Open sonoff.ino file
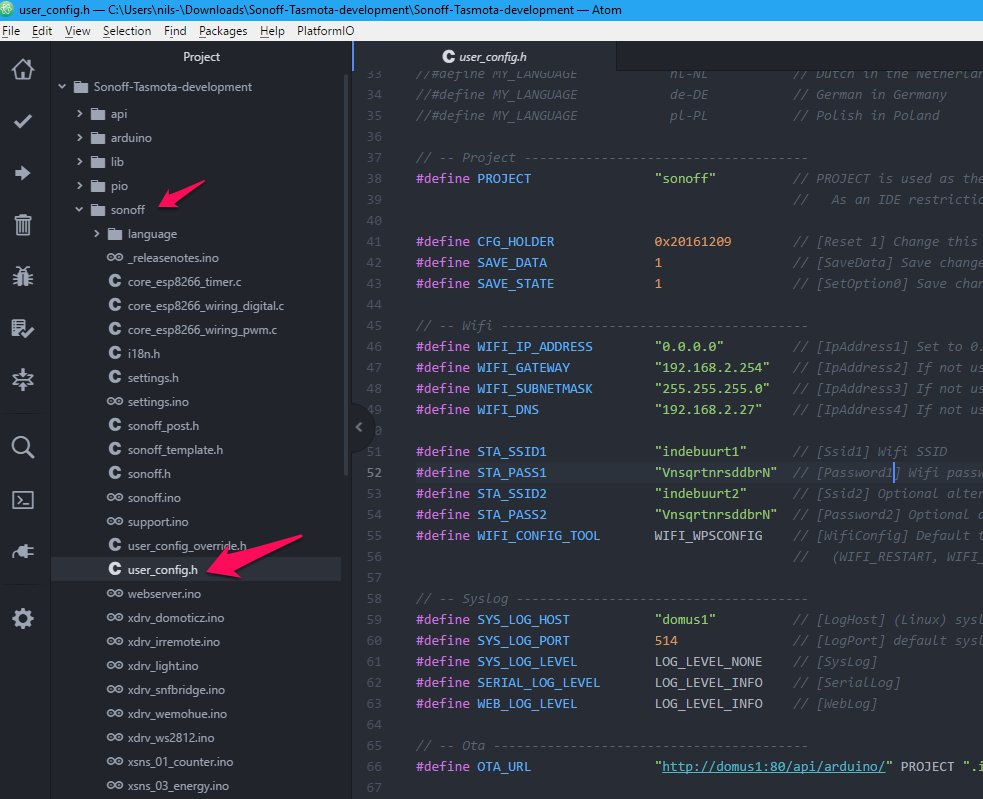This screenshot has width=983, height=799. pos(154,497)
